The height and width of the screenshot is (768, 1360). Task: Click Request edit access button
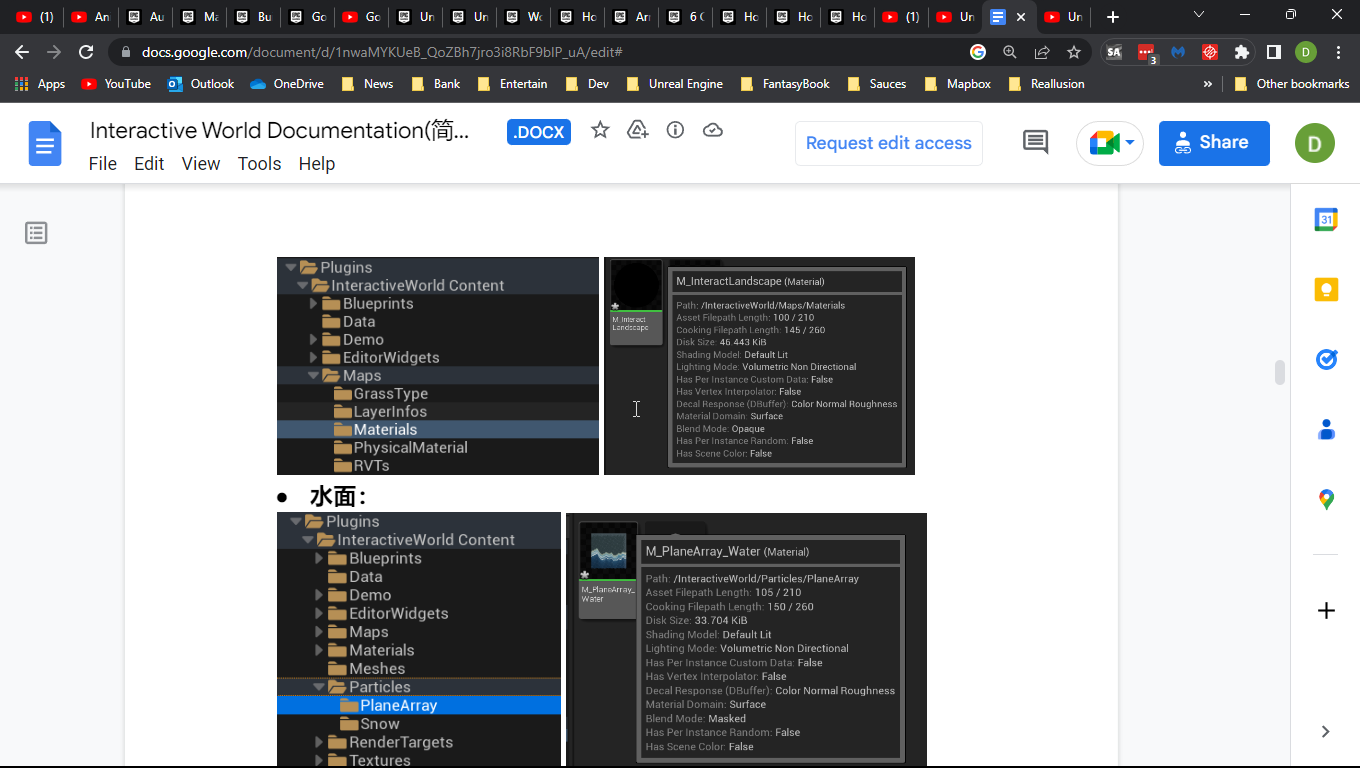pos(889,143)
